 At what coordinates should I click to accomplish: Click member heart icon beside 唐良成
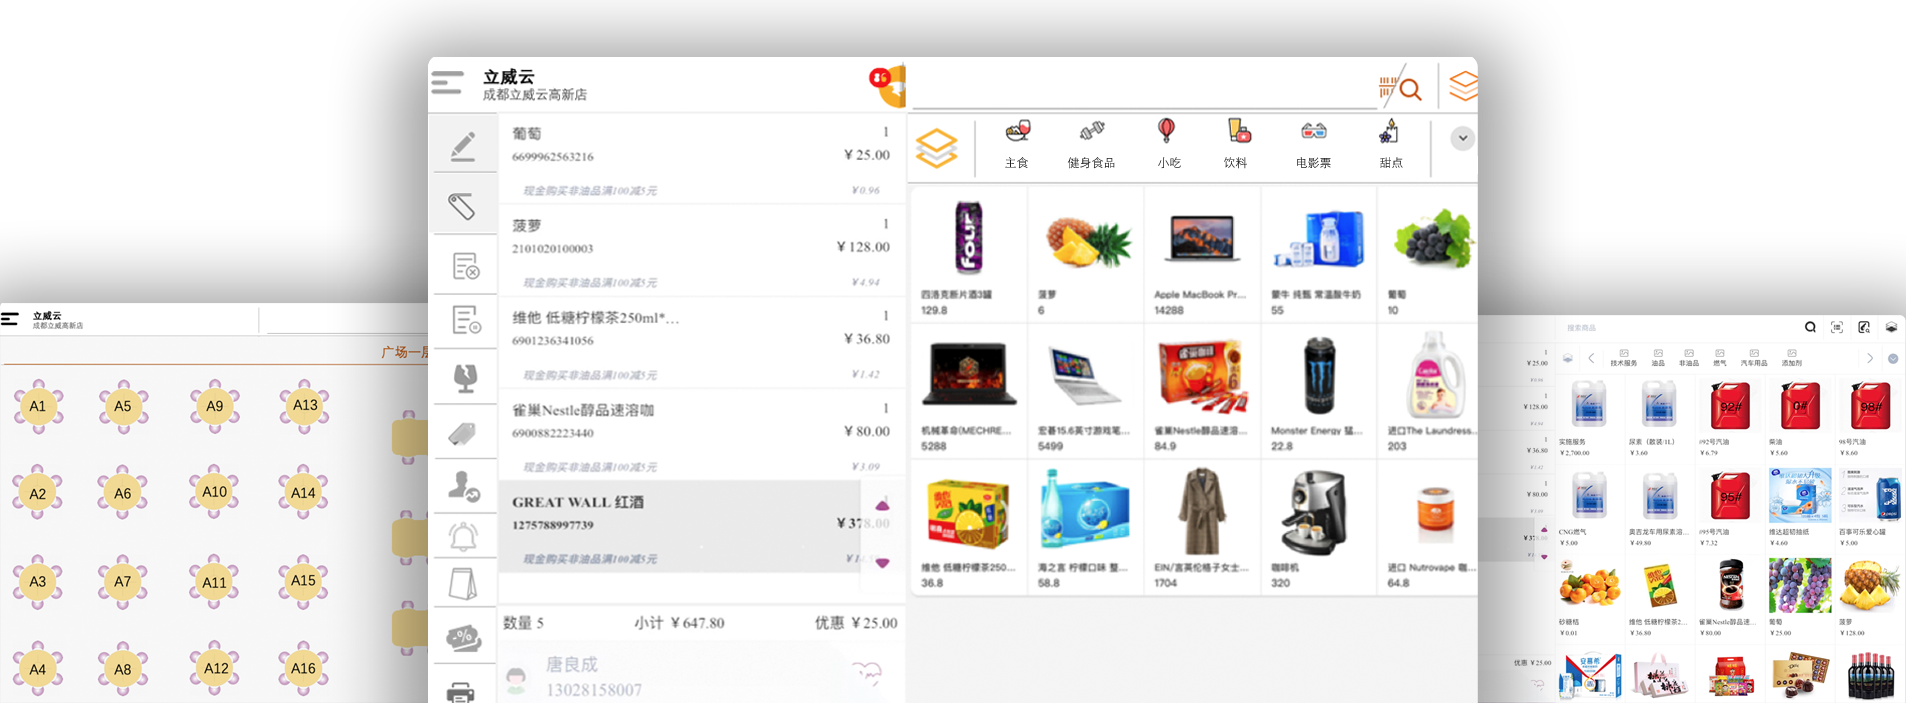(867, 673)
